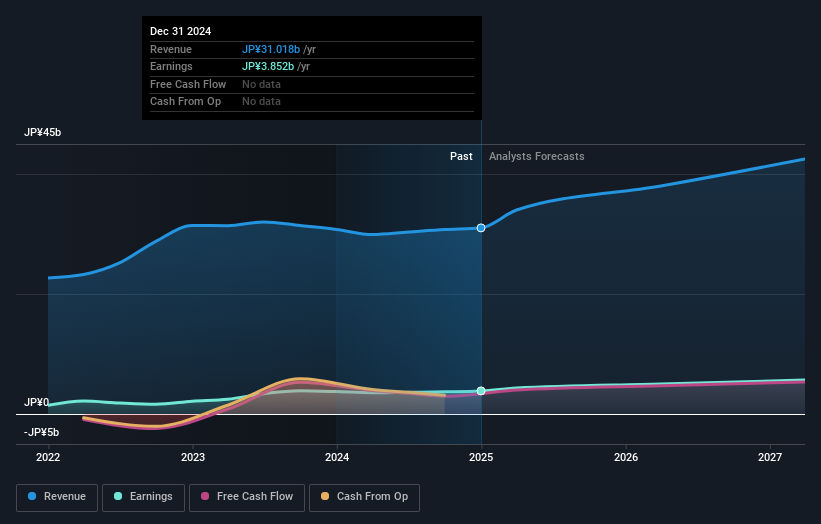Click the teal Earnings legend dot
The height and width of the screenshot is (524, 821).
pos(118,496)
